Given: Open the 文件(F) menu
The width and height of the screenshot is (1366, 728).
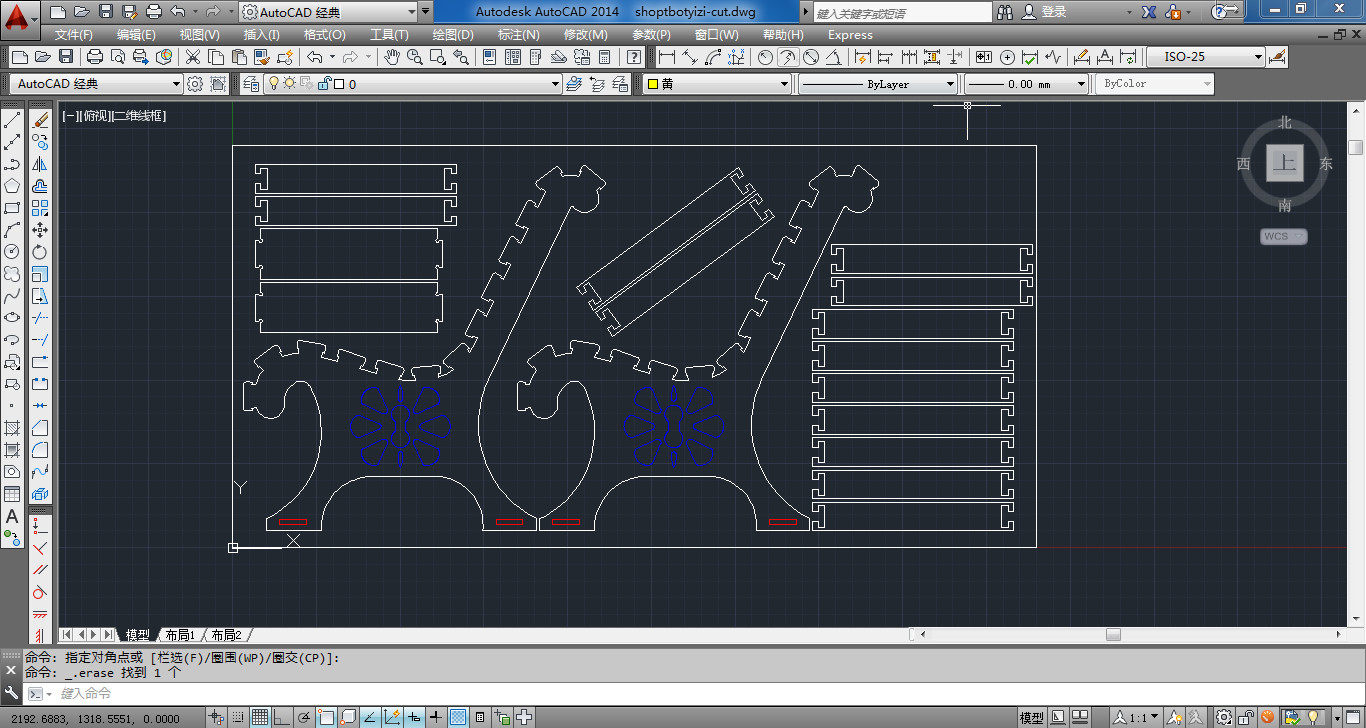Looking at the screenshot, I should coord(74,35).
